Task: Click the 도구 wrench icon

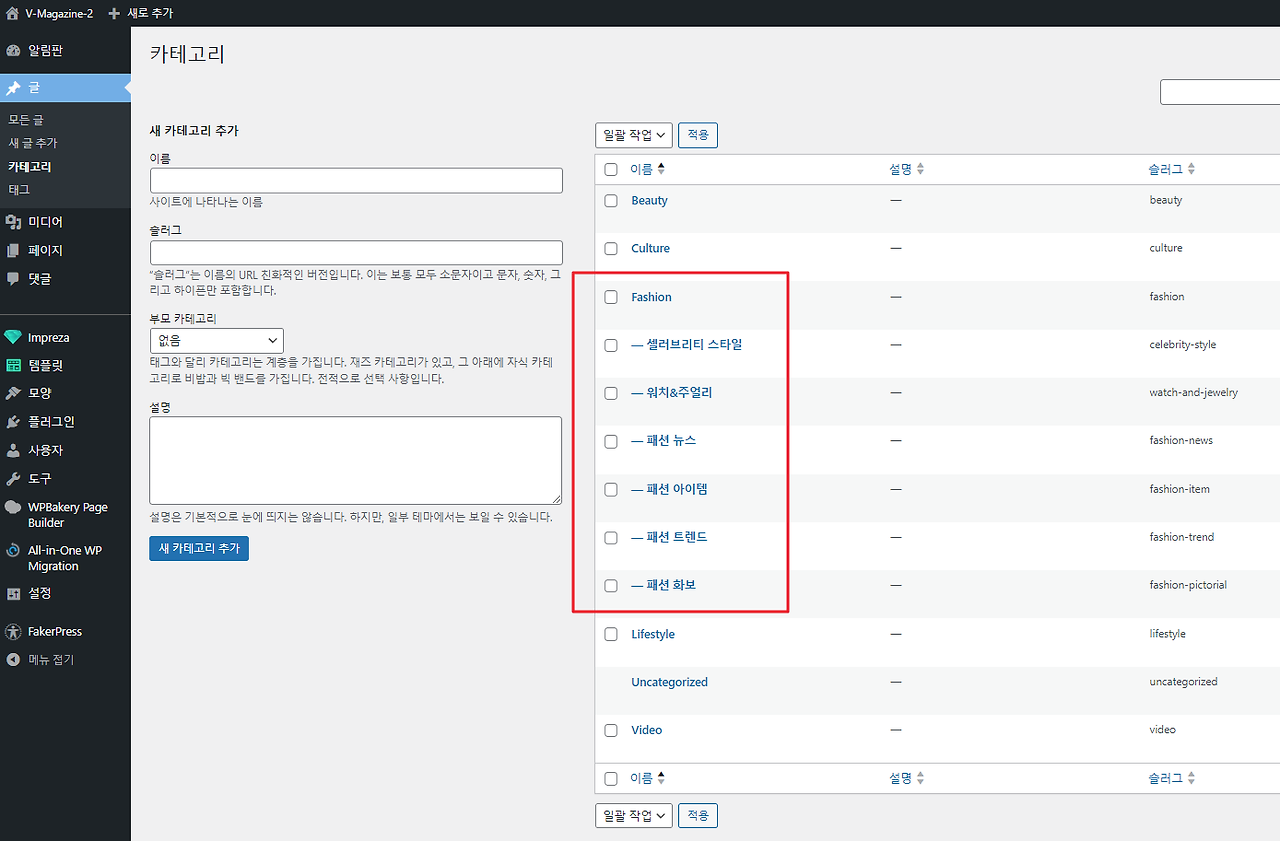Action: 13,479
